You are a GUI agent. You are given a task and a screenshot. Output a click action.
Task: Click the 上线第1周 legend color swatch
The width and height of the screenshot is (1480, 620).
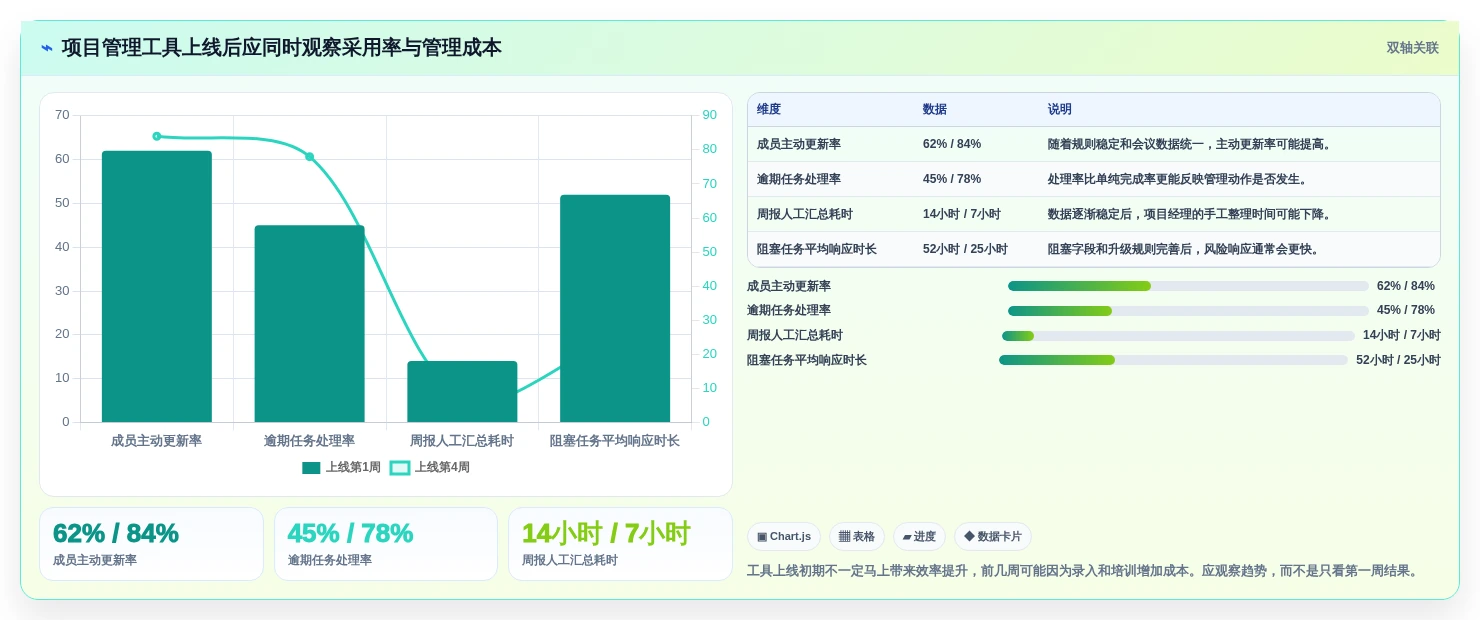pyautogui.click(x=311, y=467)
